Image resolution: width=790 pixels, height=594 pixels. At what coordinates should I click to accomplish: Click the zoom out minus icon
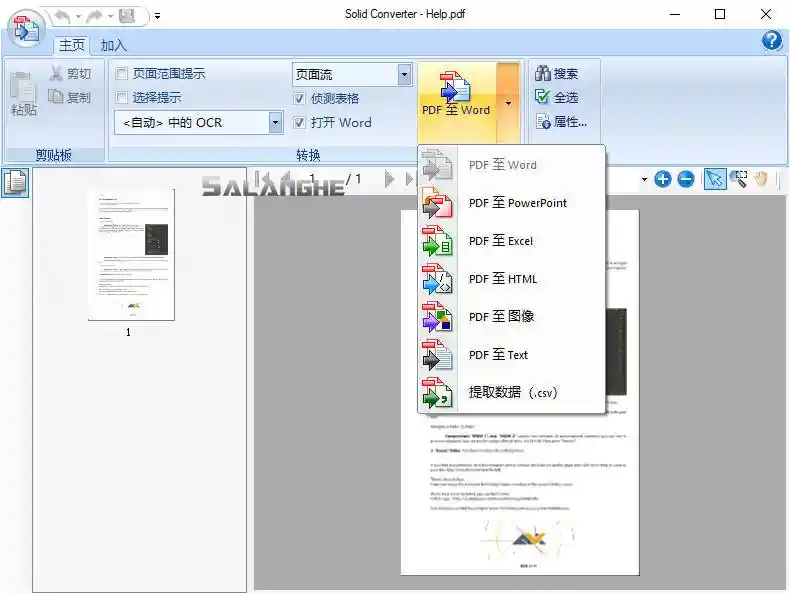[686, 179]
